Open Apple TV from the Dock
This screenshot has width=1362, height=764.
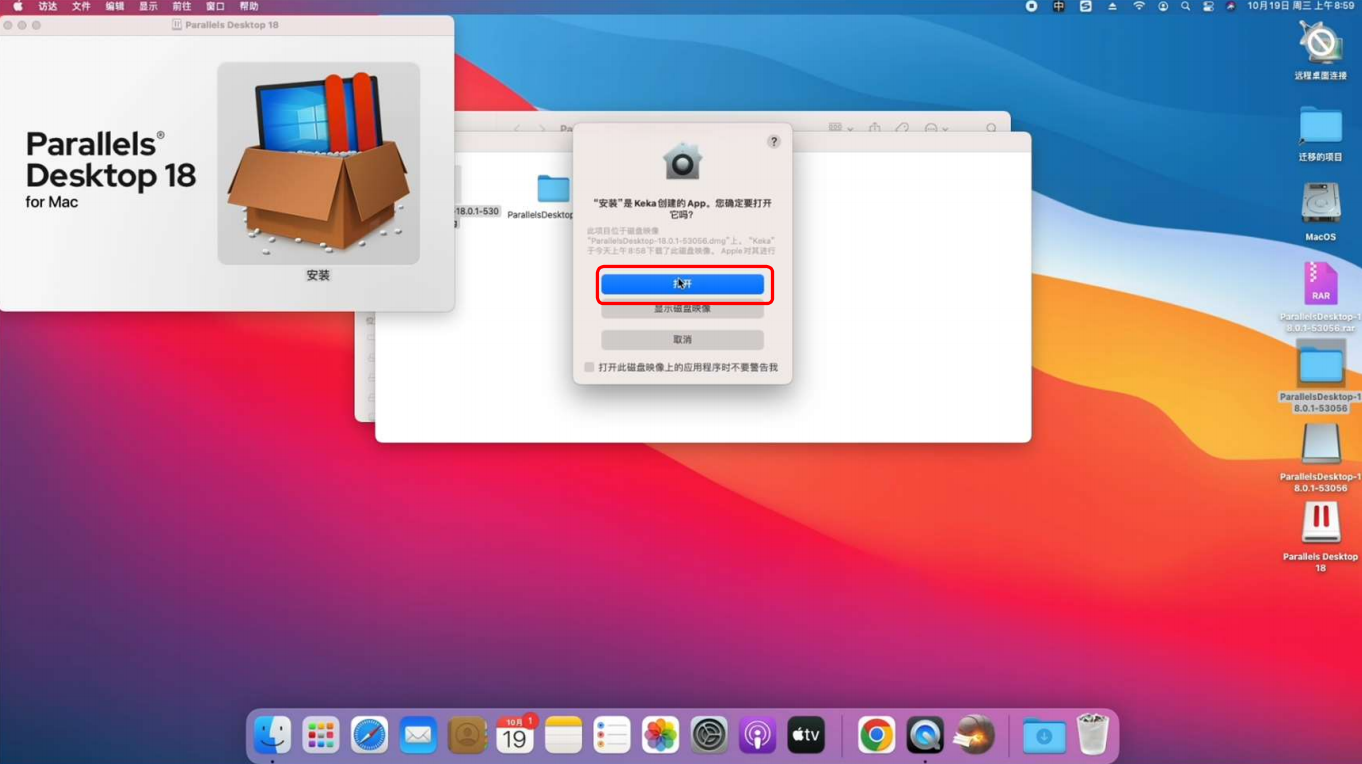click(806, 736)
